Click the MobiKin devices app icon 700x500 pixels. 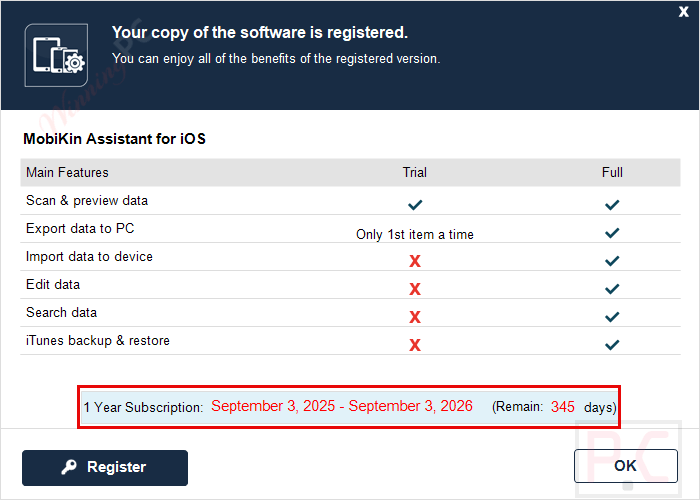pyautogui.click(x=56, y=55)
